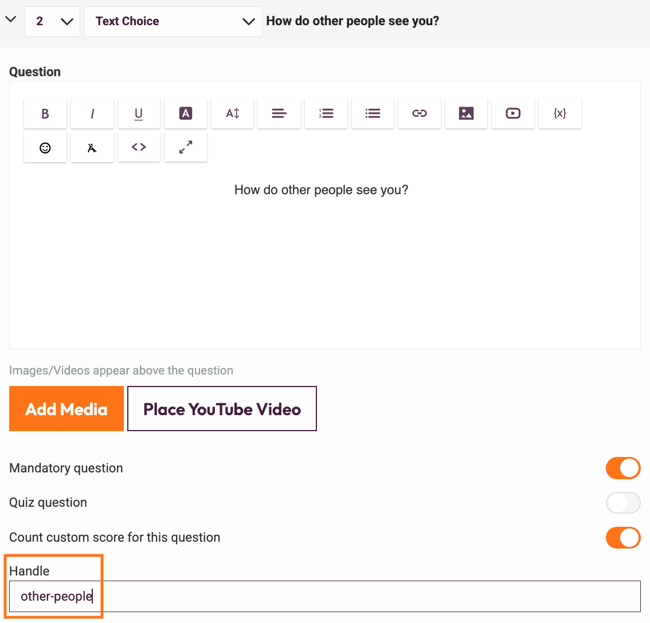
Task: Apply italic formatting to text
Action: click(92, 114)
